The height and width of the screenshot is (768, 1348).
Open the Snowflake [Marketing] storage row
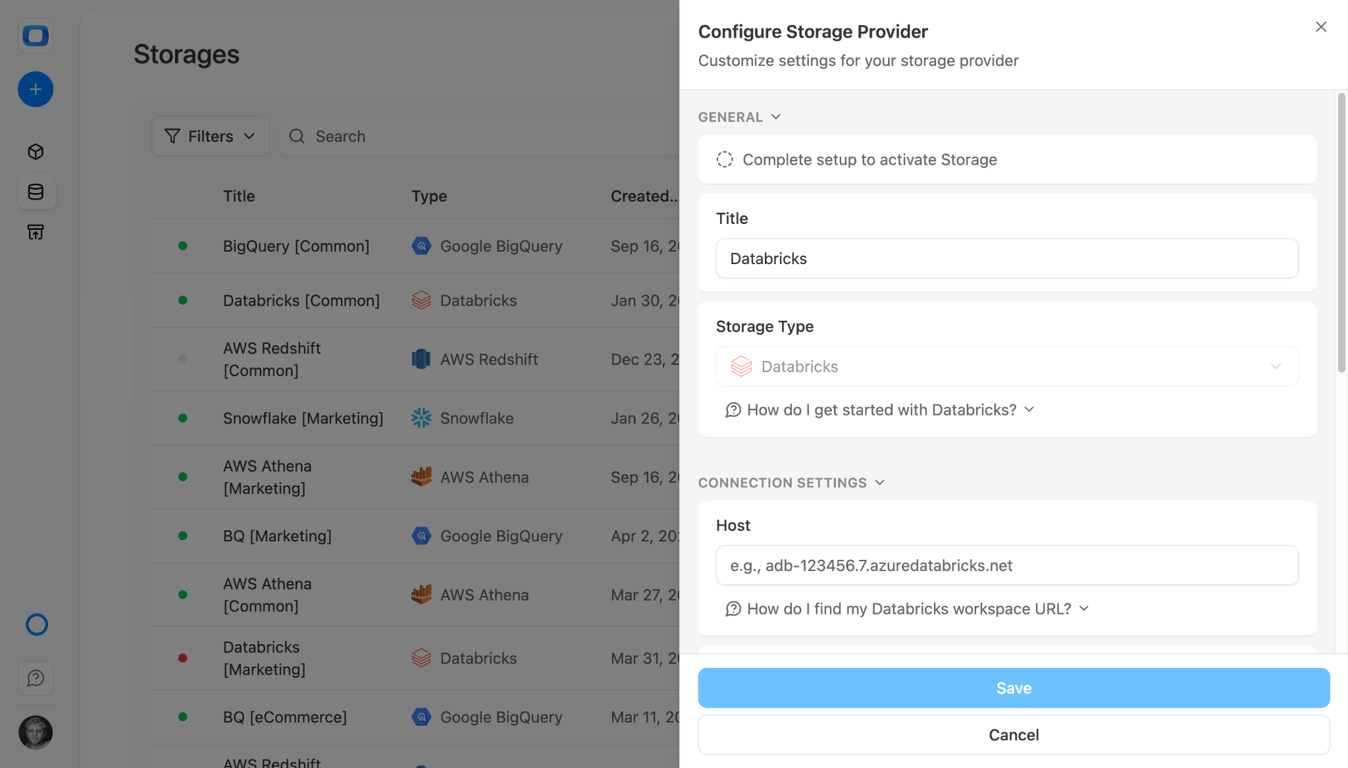coord(416,418)
